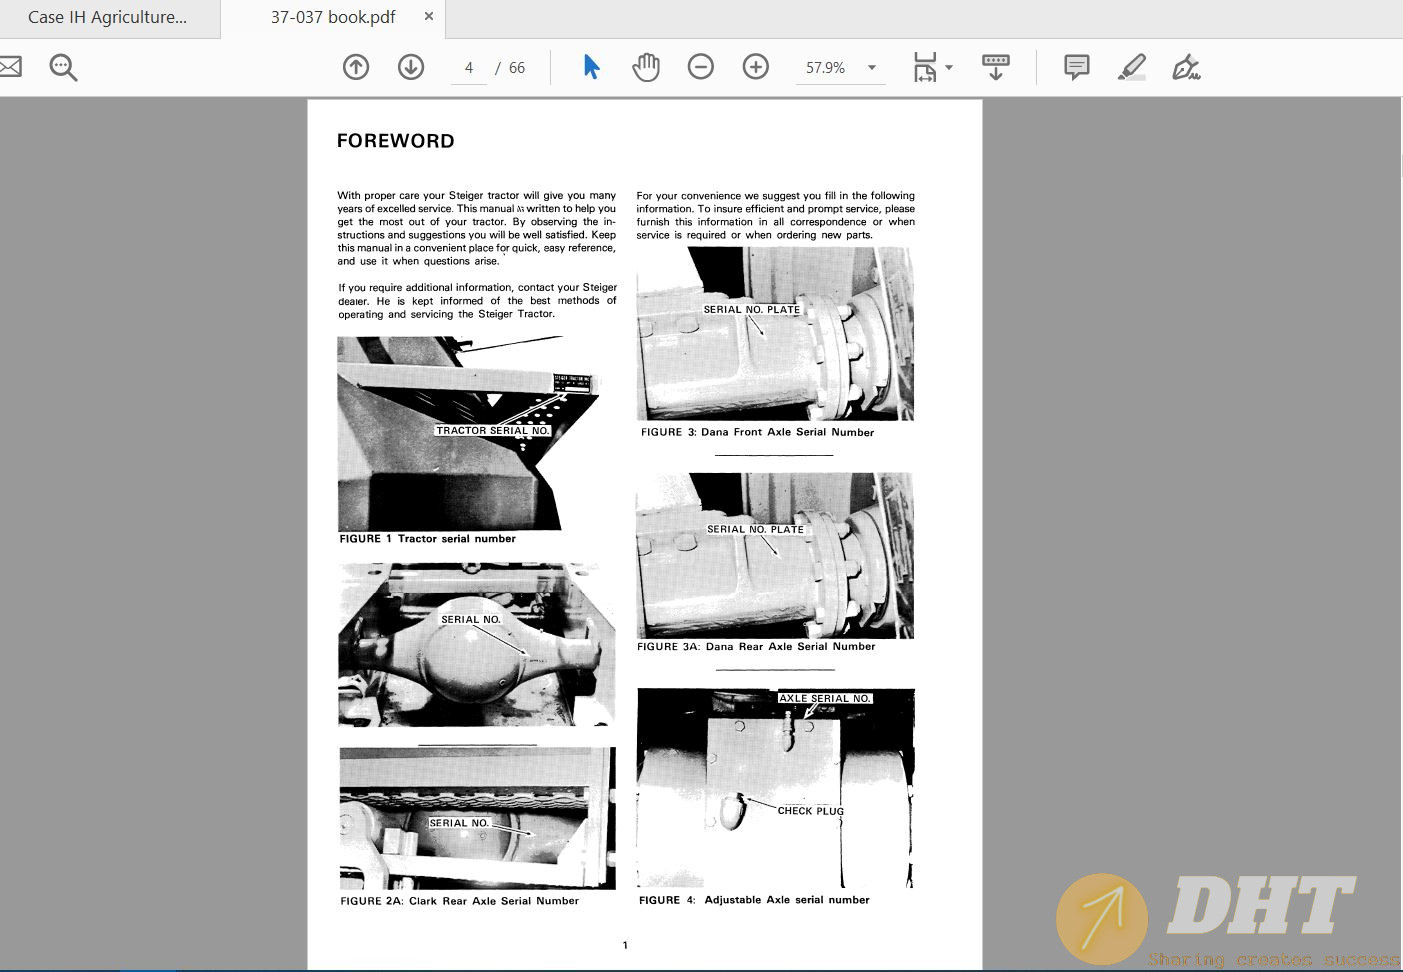Click the read mode keyboard-arrow icon

pyautogui.click(x=996, y=67)
